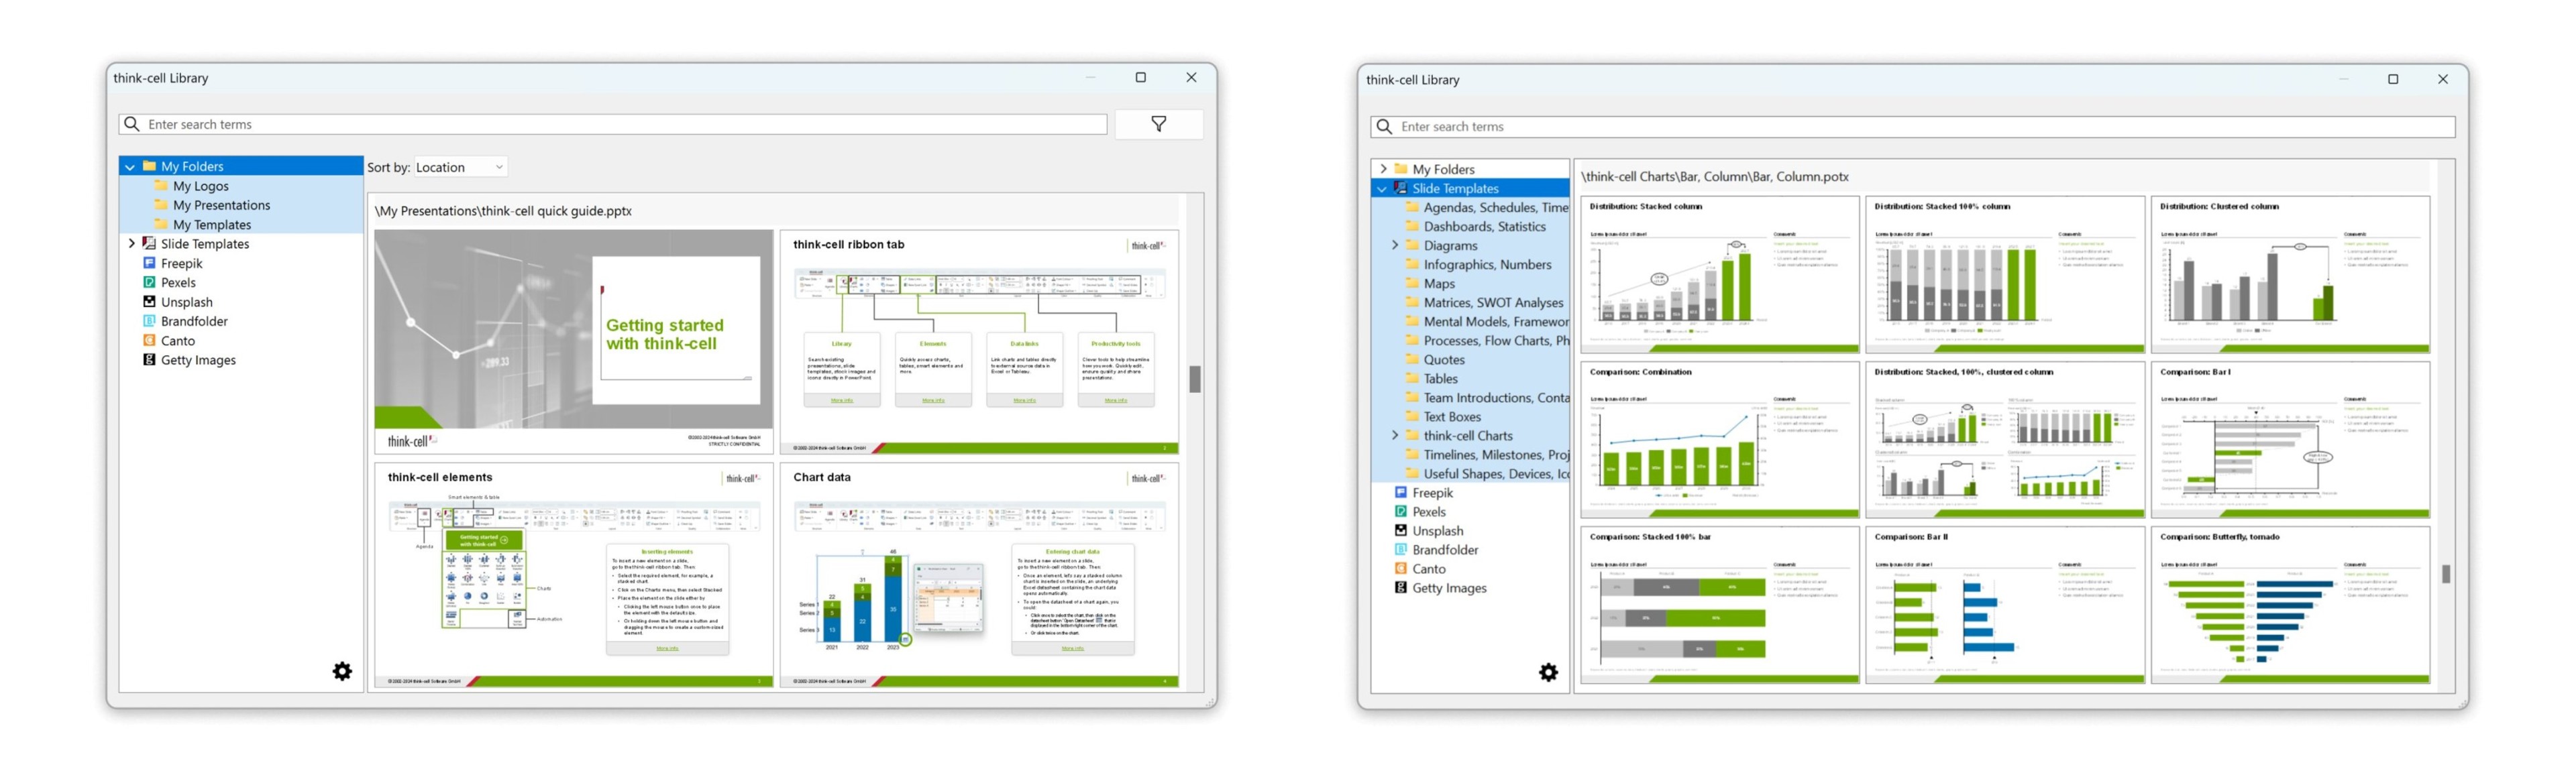
Task: Click search field in left Library window
Action: [x=613, y=124]
